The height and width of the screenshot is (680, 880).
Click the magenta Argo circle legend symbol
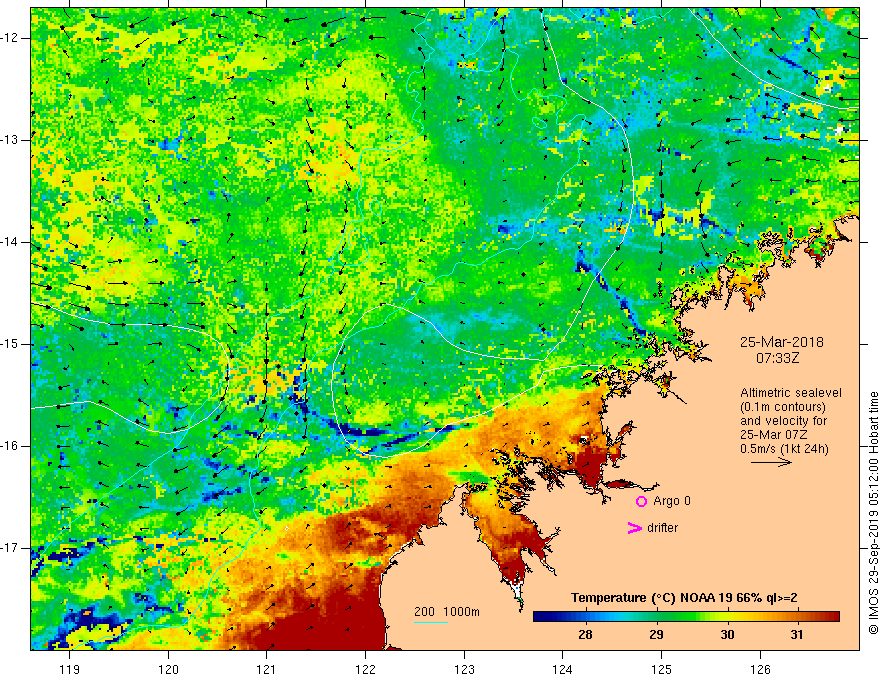[641, 501]
